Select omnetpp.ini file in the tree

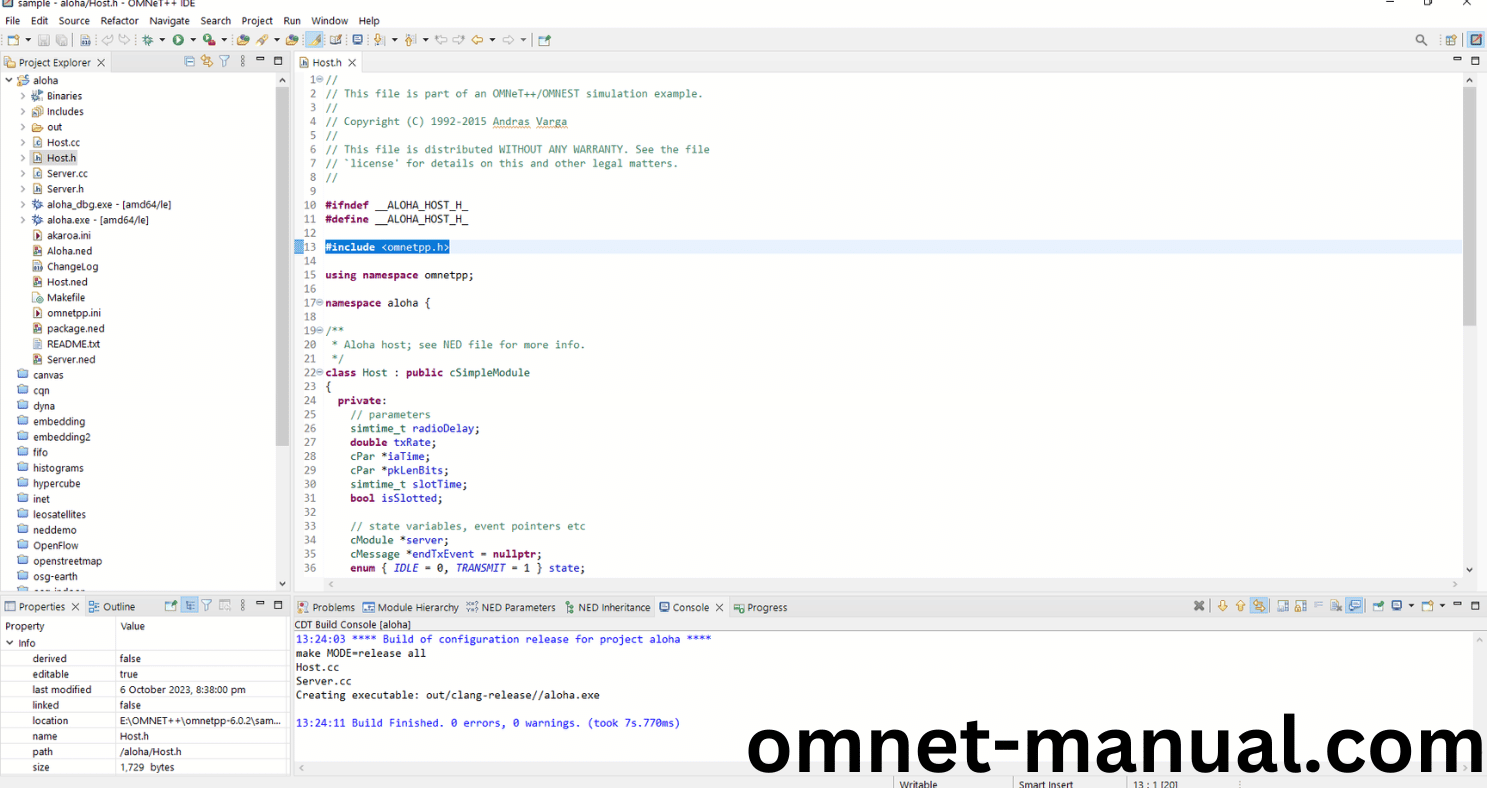73,313
